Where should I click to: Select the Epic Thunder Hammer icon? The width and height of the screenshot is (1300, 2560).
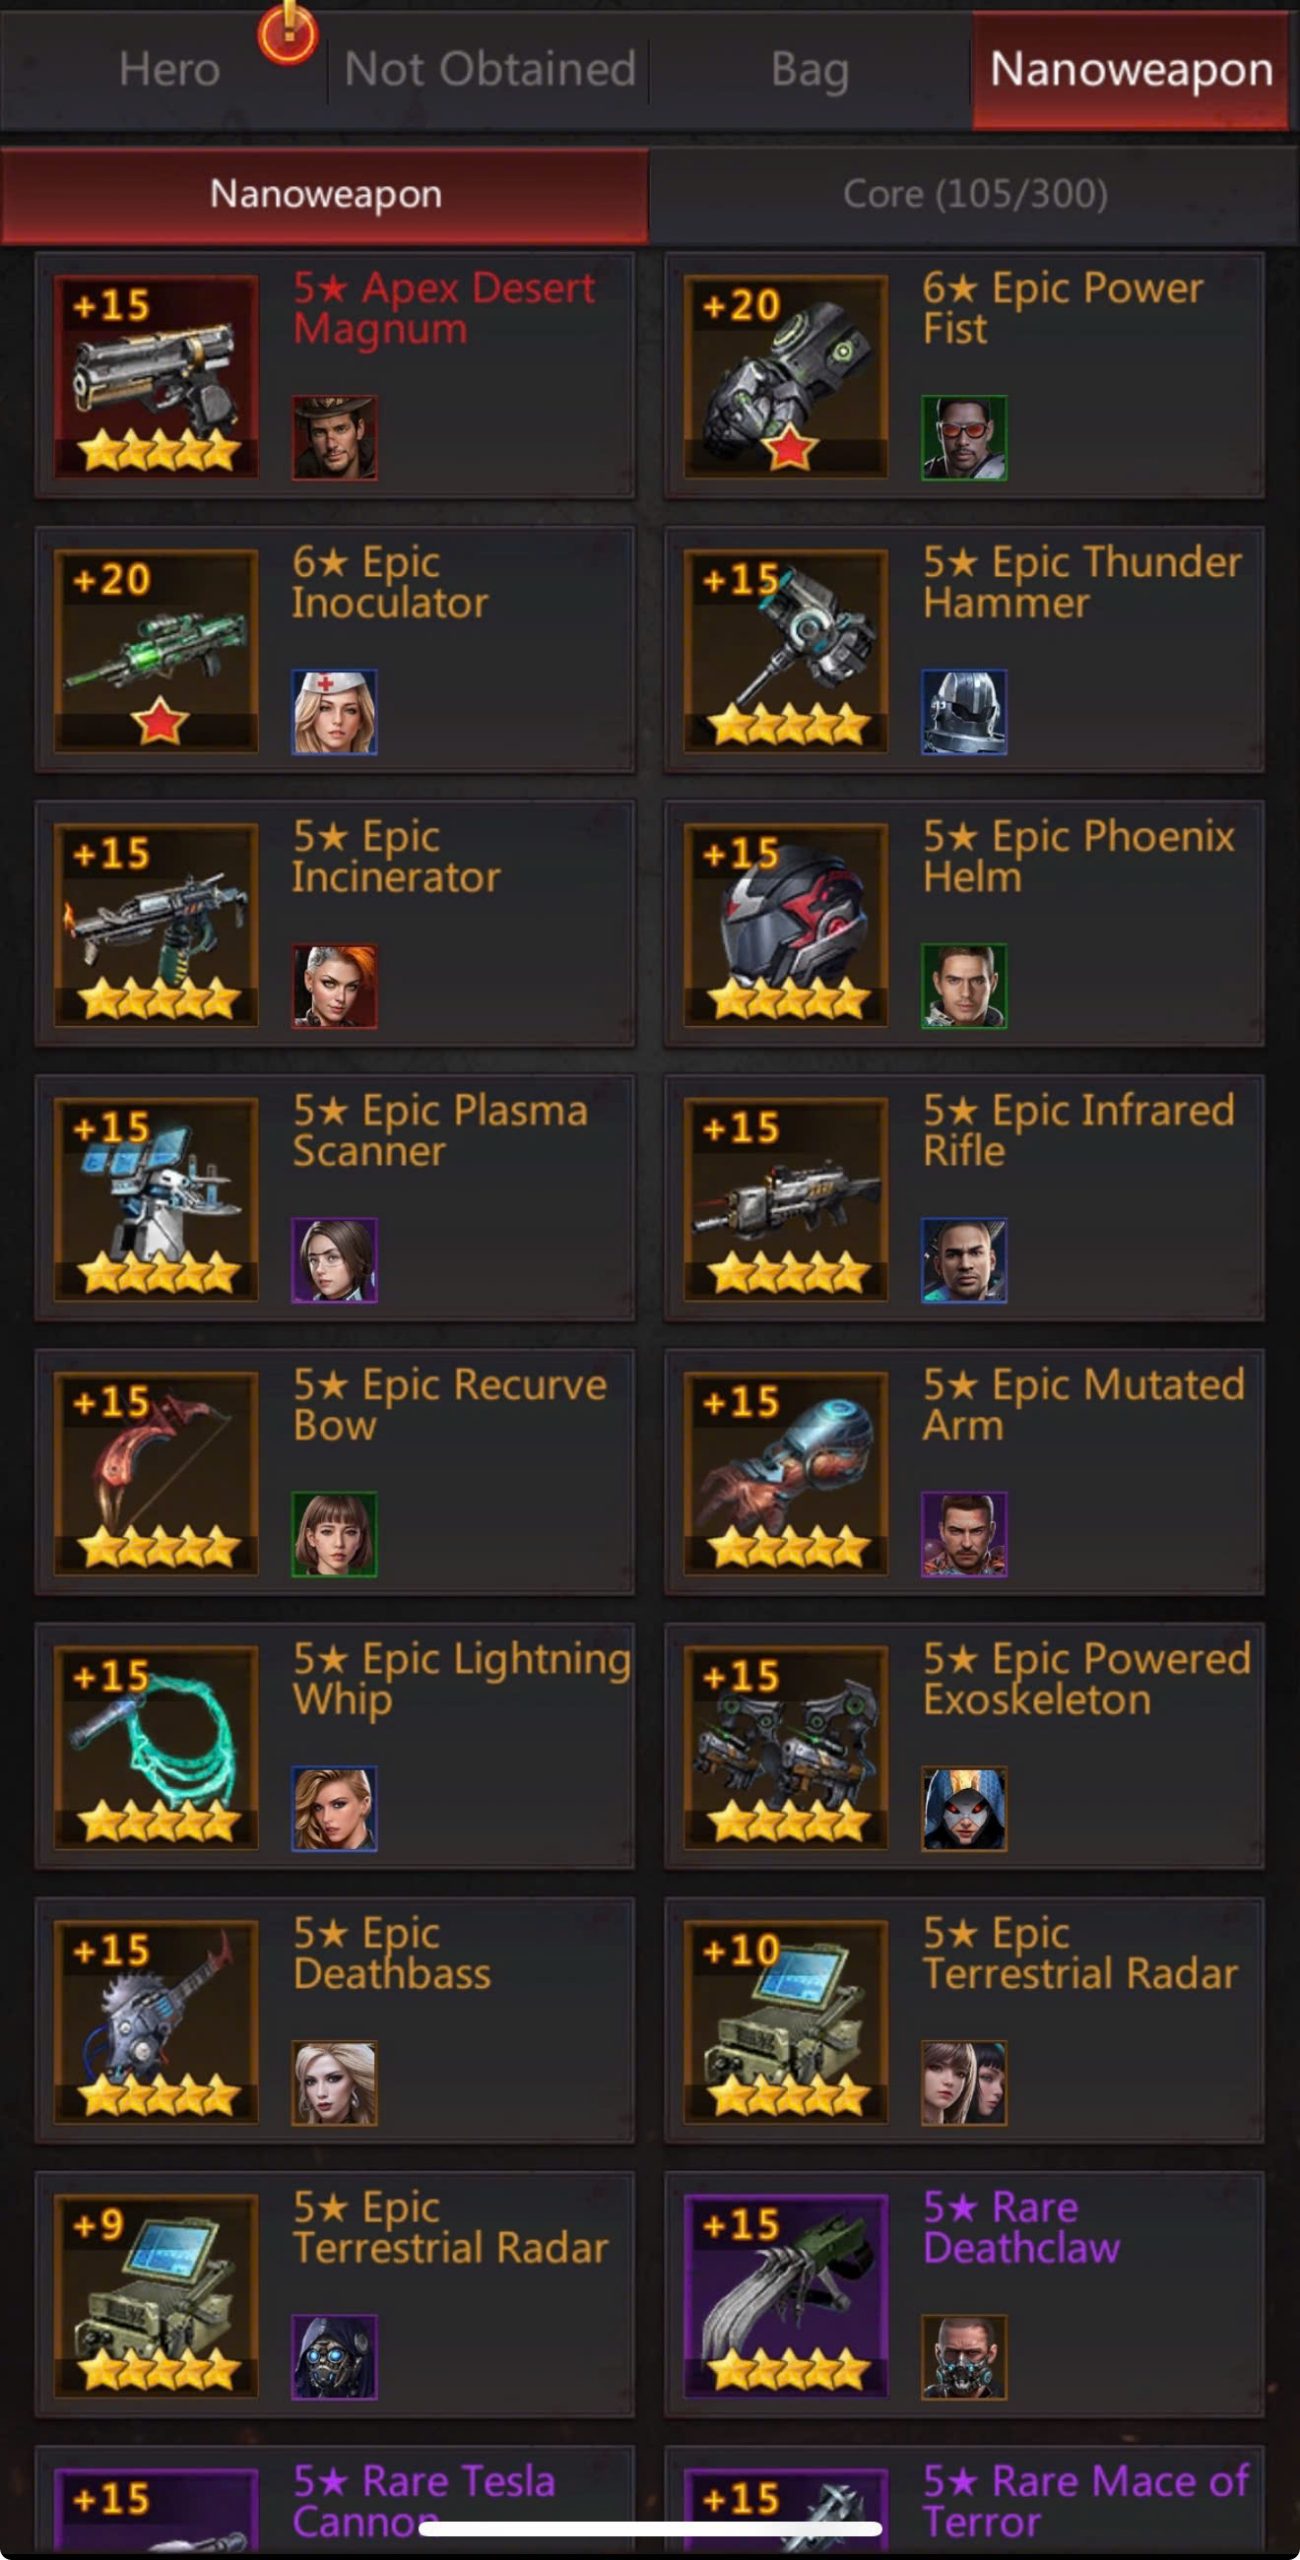click(x=786, y=650)
